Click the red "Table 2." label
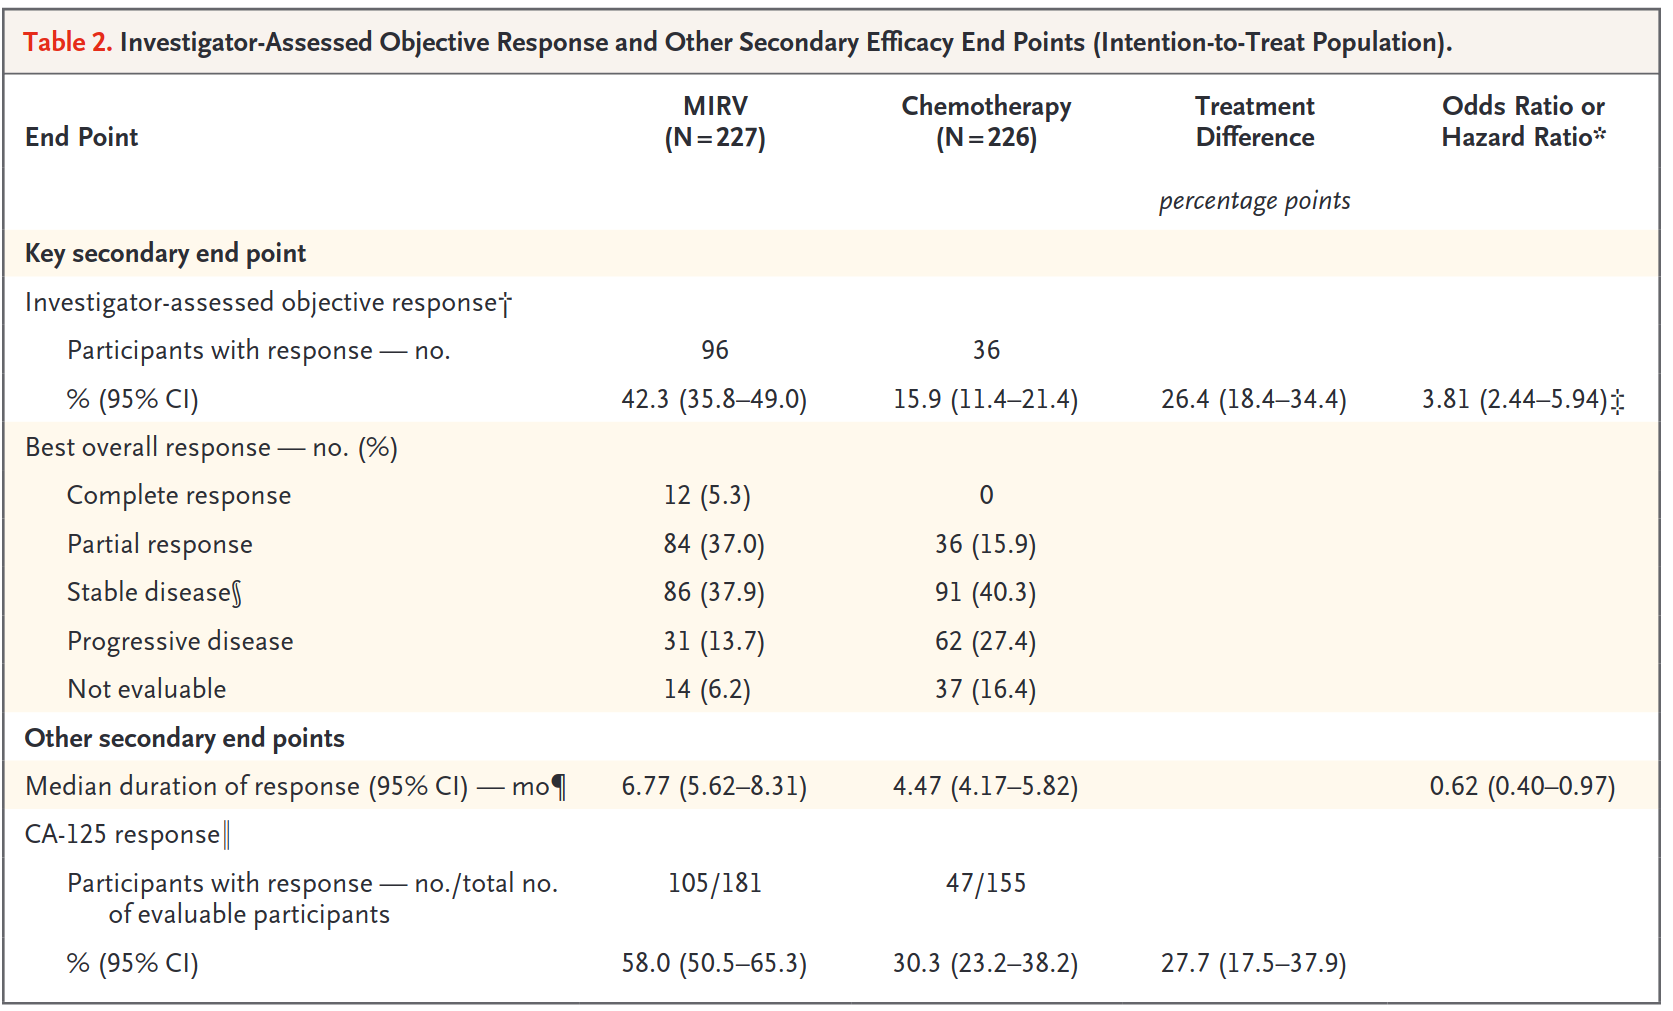This screenshot has width=1673, height=1011. point(67,42)
